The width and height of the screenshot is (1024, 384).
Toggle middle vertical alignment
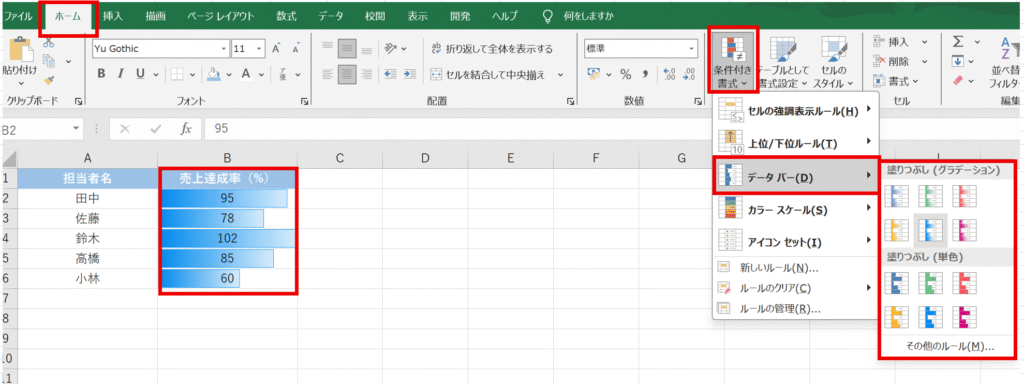pyautogui.click(x=347, y=48)
